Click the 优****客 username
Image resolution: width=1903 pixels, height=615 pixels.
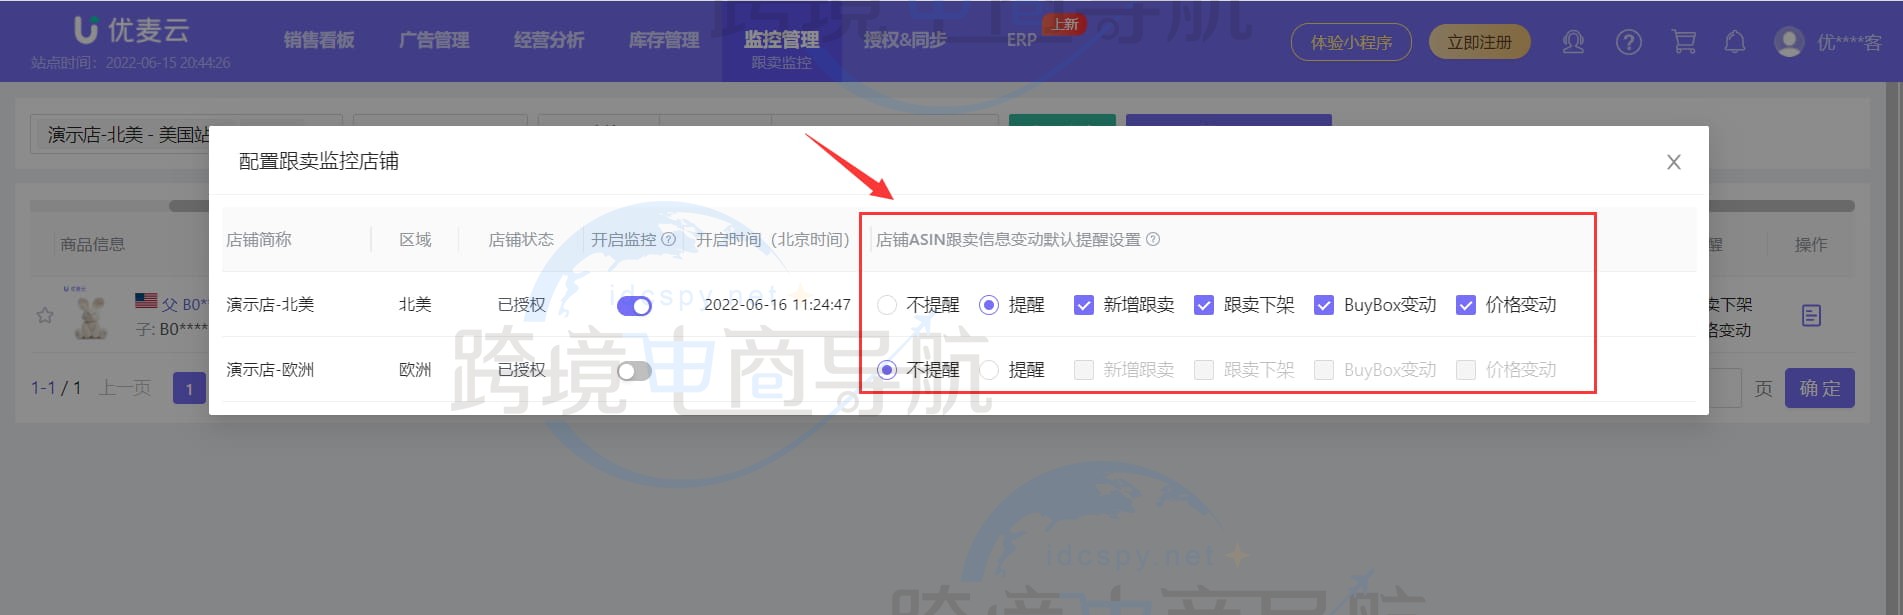[x=1849, y=42]
